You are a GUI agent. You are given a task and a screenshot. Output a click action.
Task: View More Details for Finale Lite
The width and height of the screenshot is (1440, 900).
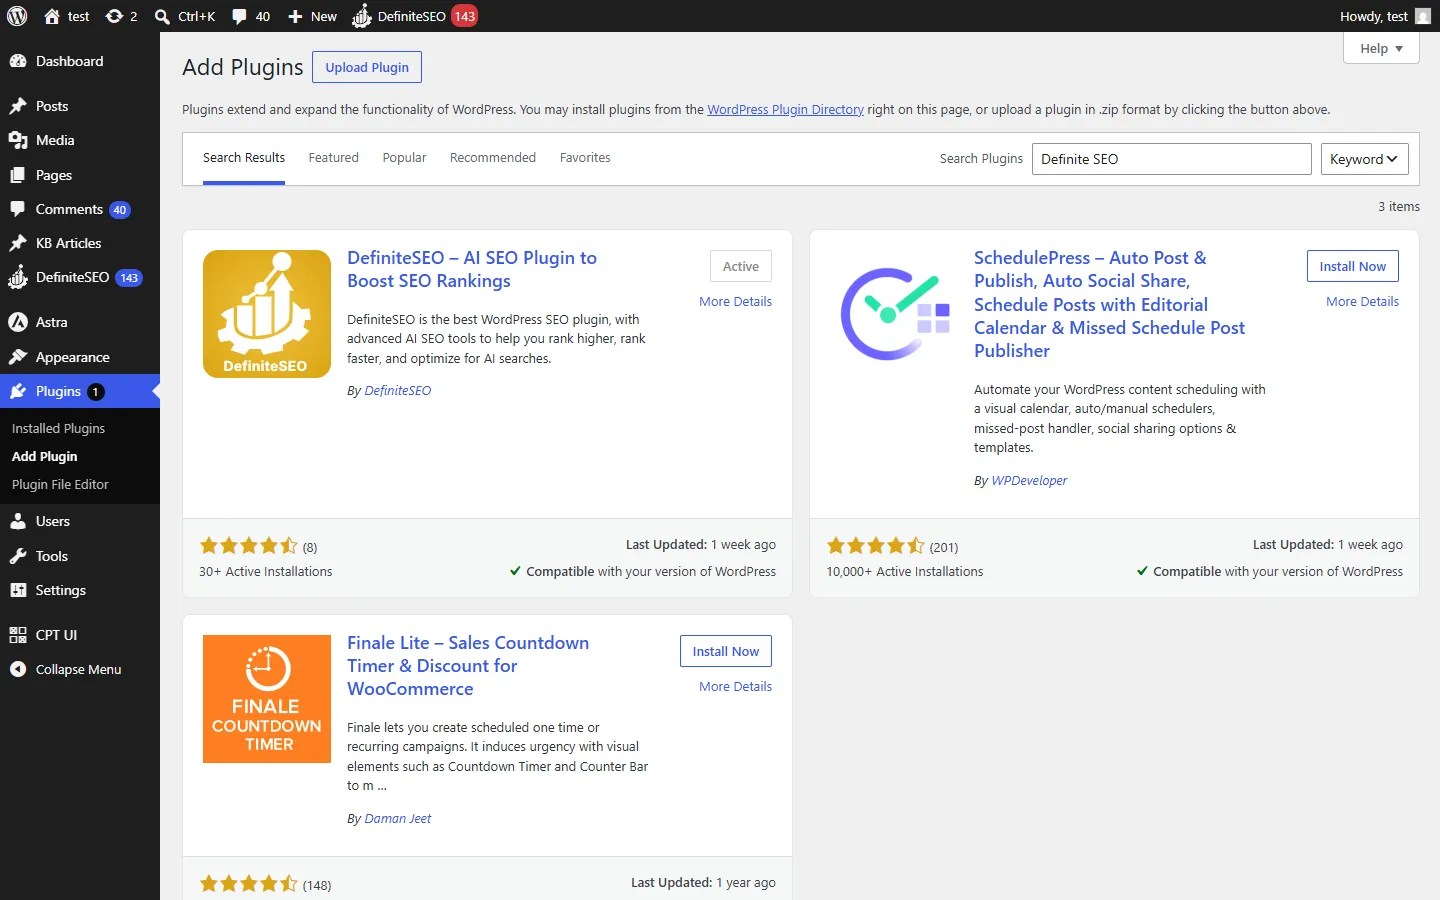click(x=735, y=686)
